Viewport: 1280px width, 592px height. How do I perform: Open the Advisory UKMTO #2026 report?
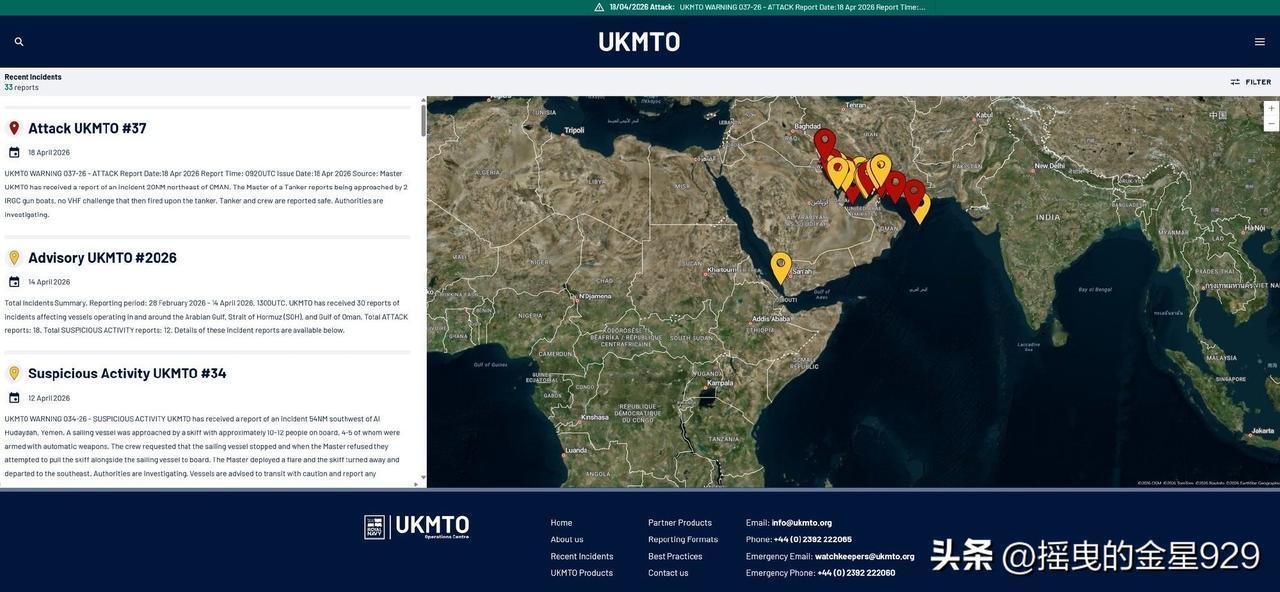[x=102, y=257]
